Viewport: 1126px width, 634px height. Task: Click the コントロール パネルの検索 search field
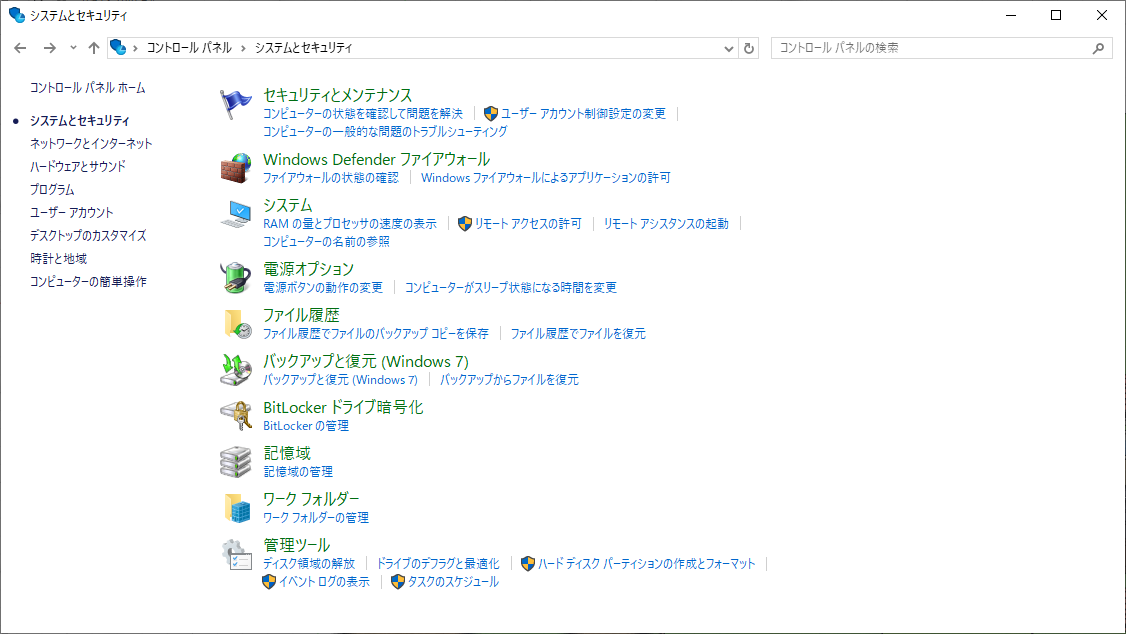coord(930,48)
